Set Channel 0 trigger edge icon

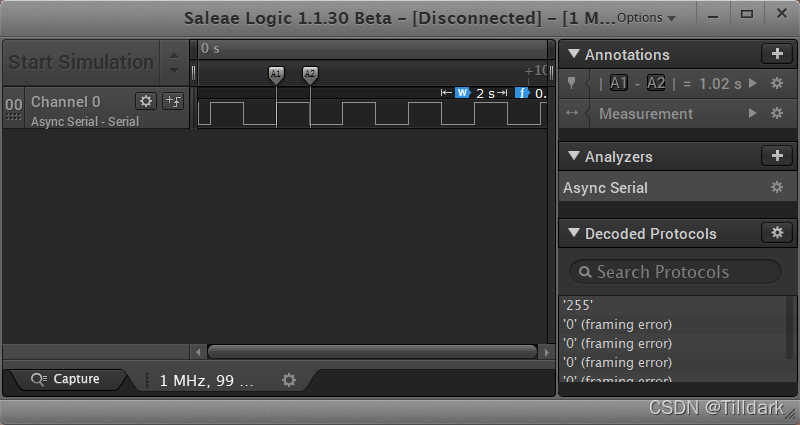coord(173,101)
